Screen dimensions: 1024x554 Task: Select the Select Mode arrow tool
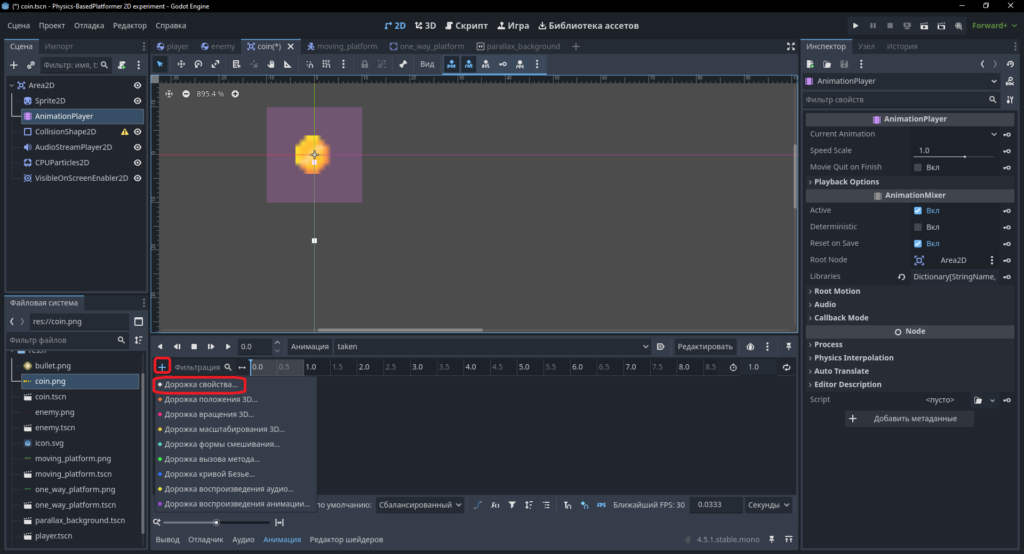click(160, 64)
